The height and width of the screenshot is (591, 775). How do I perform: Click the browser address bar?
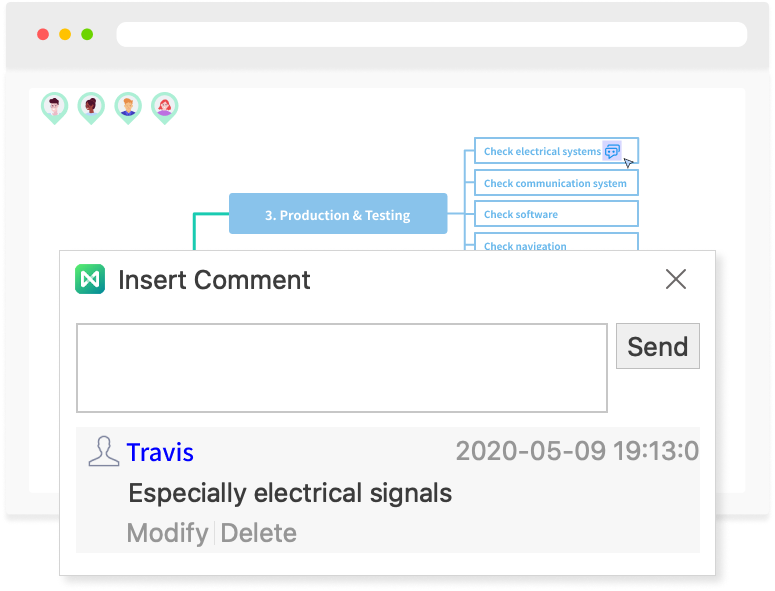click(x=431, y=34)
